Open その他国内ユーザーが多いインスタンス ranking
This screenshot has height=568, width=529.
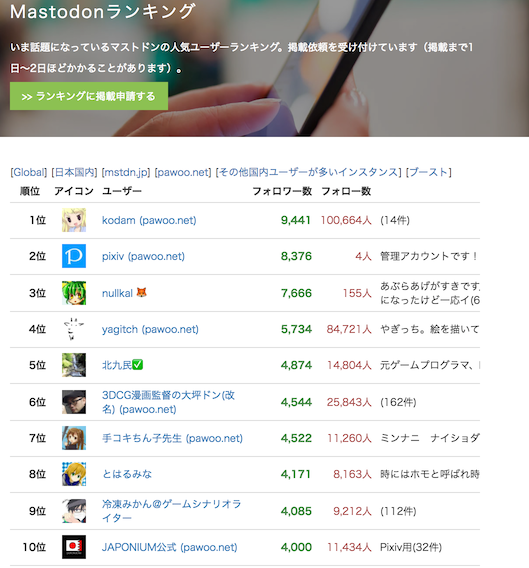(x=308, y=172)
